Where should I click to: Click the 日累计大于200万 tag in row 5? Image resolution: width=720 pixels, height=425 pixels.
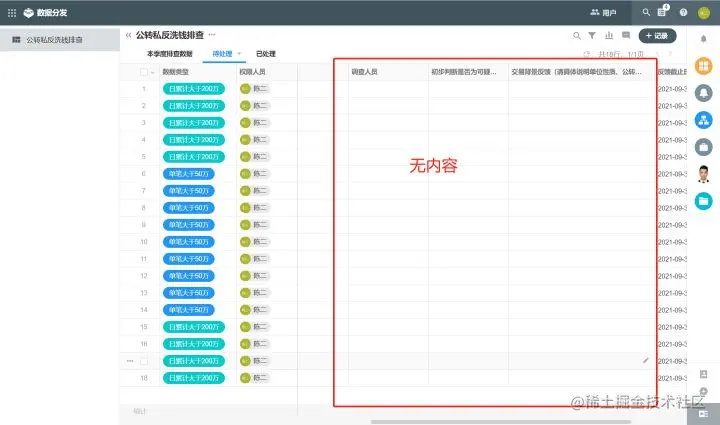[x=194, y=157]
